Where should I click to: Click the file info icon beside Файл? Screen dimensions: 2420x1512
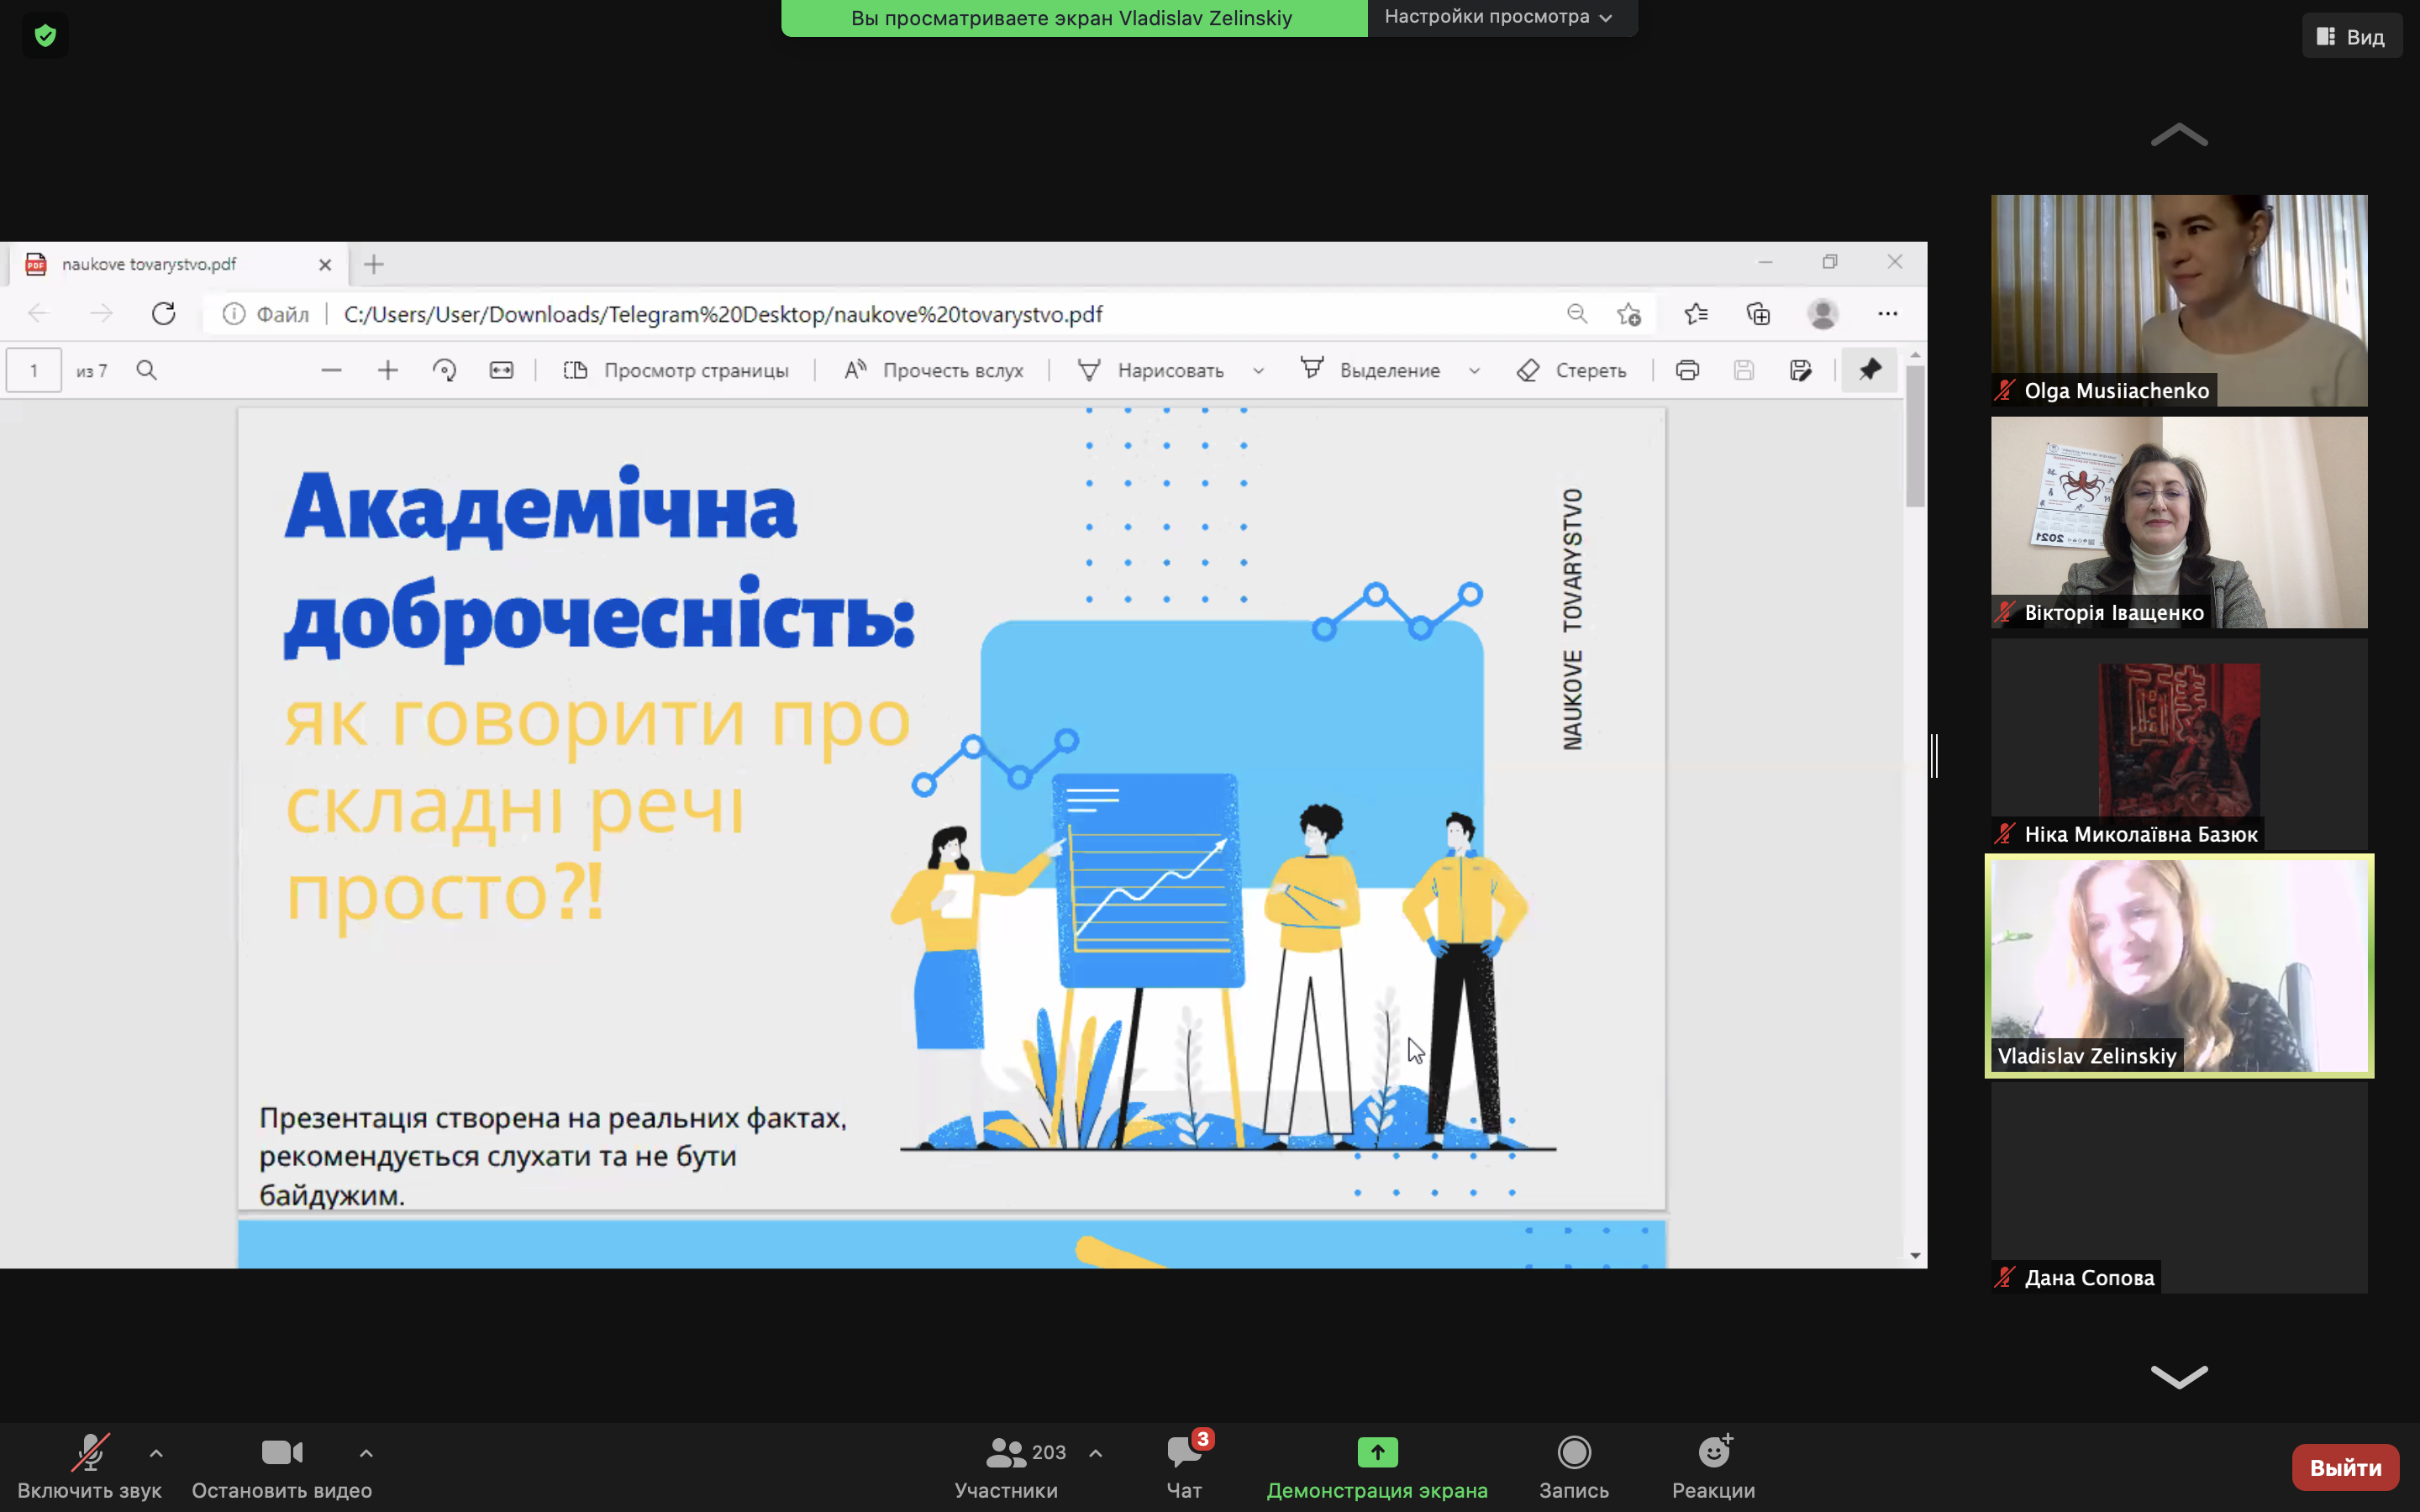click(x=233, y=314)
